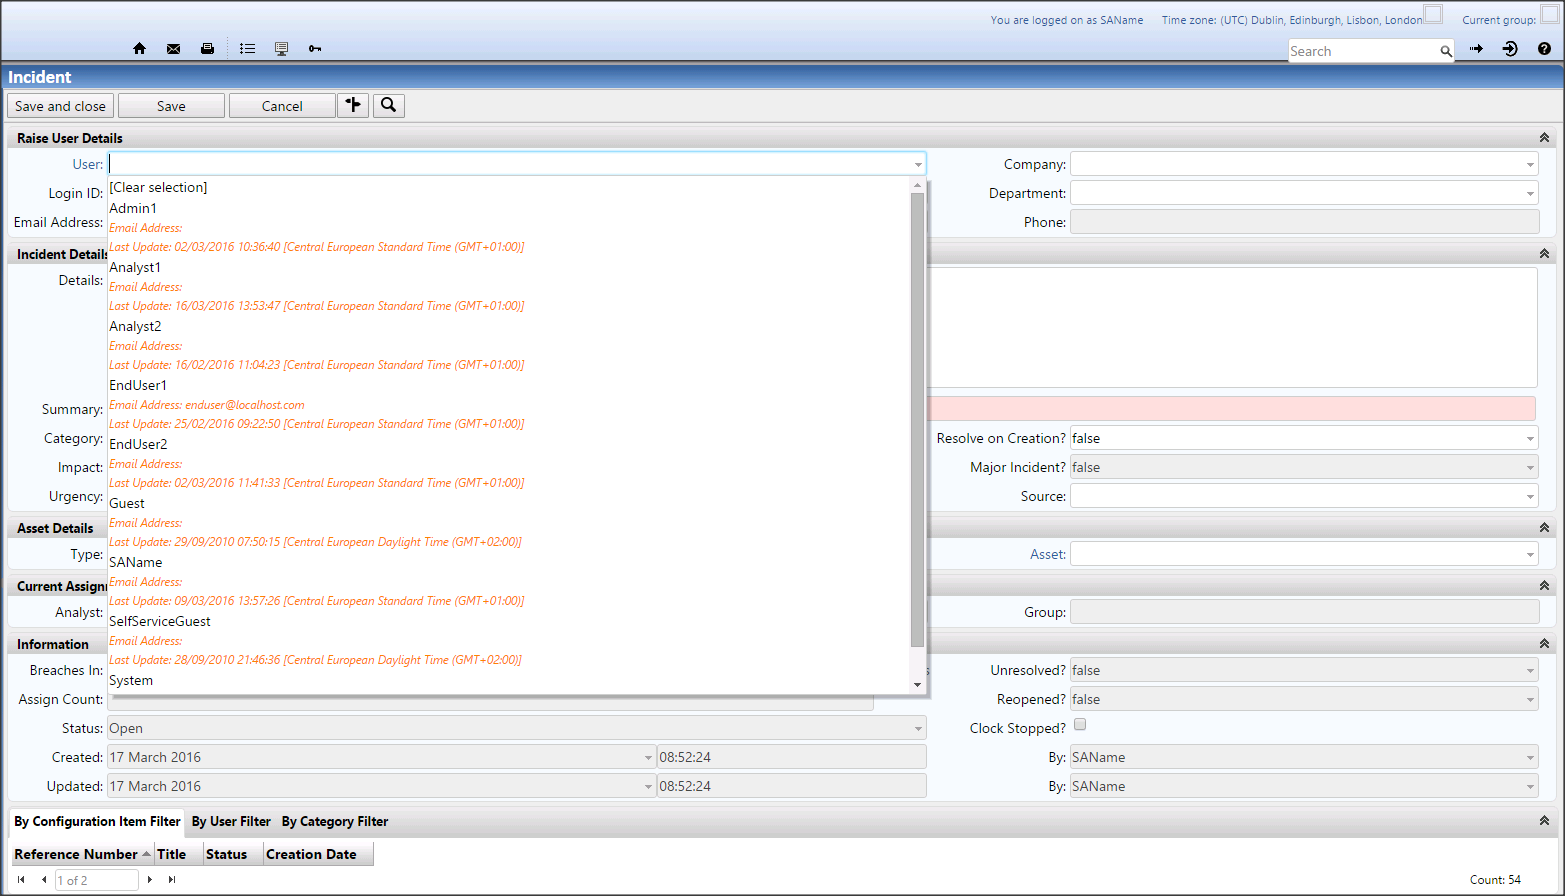The width and height of the screenshot is (1565, 896).
Task: Open the bulleted list icon
Action: pos(247,48)
